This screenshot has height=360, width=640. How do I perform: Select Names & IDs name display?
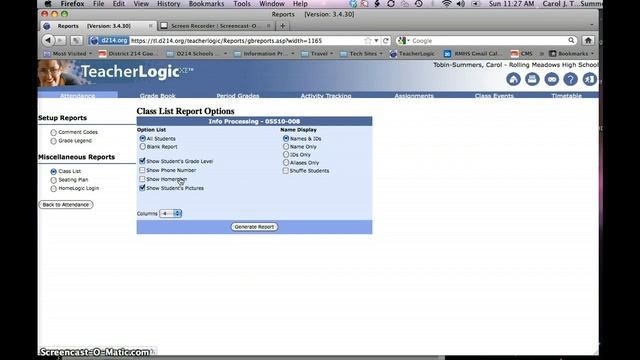click(286, 138)
